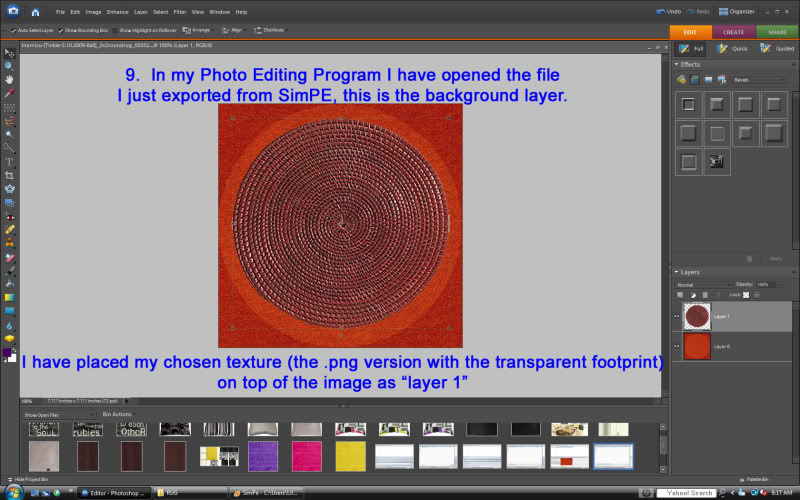Click the Home welcome screen icon

(35, 12)
